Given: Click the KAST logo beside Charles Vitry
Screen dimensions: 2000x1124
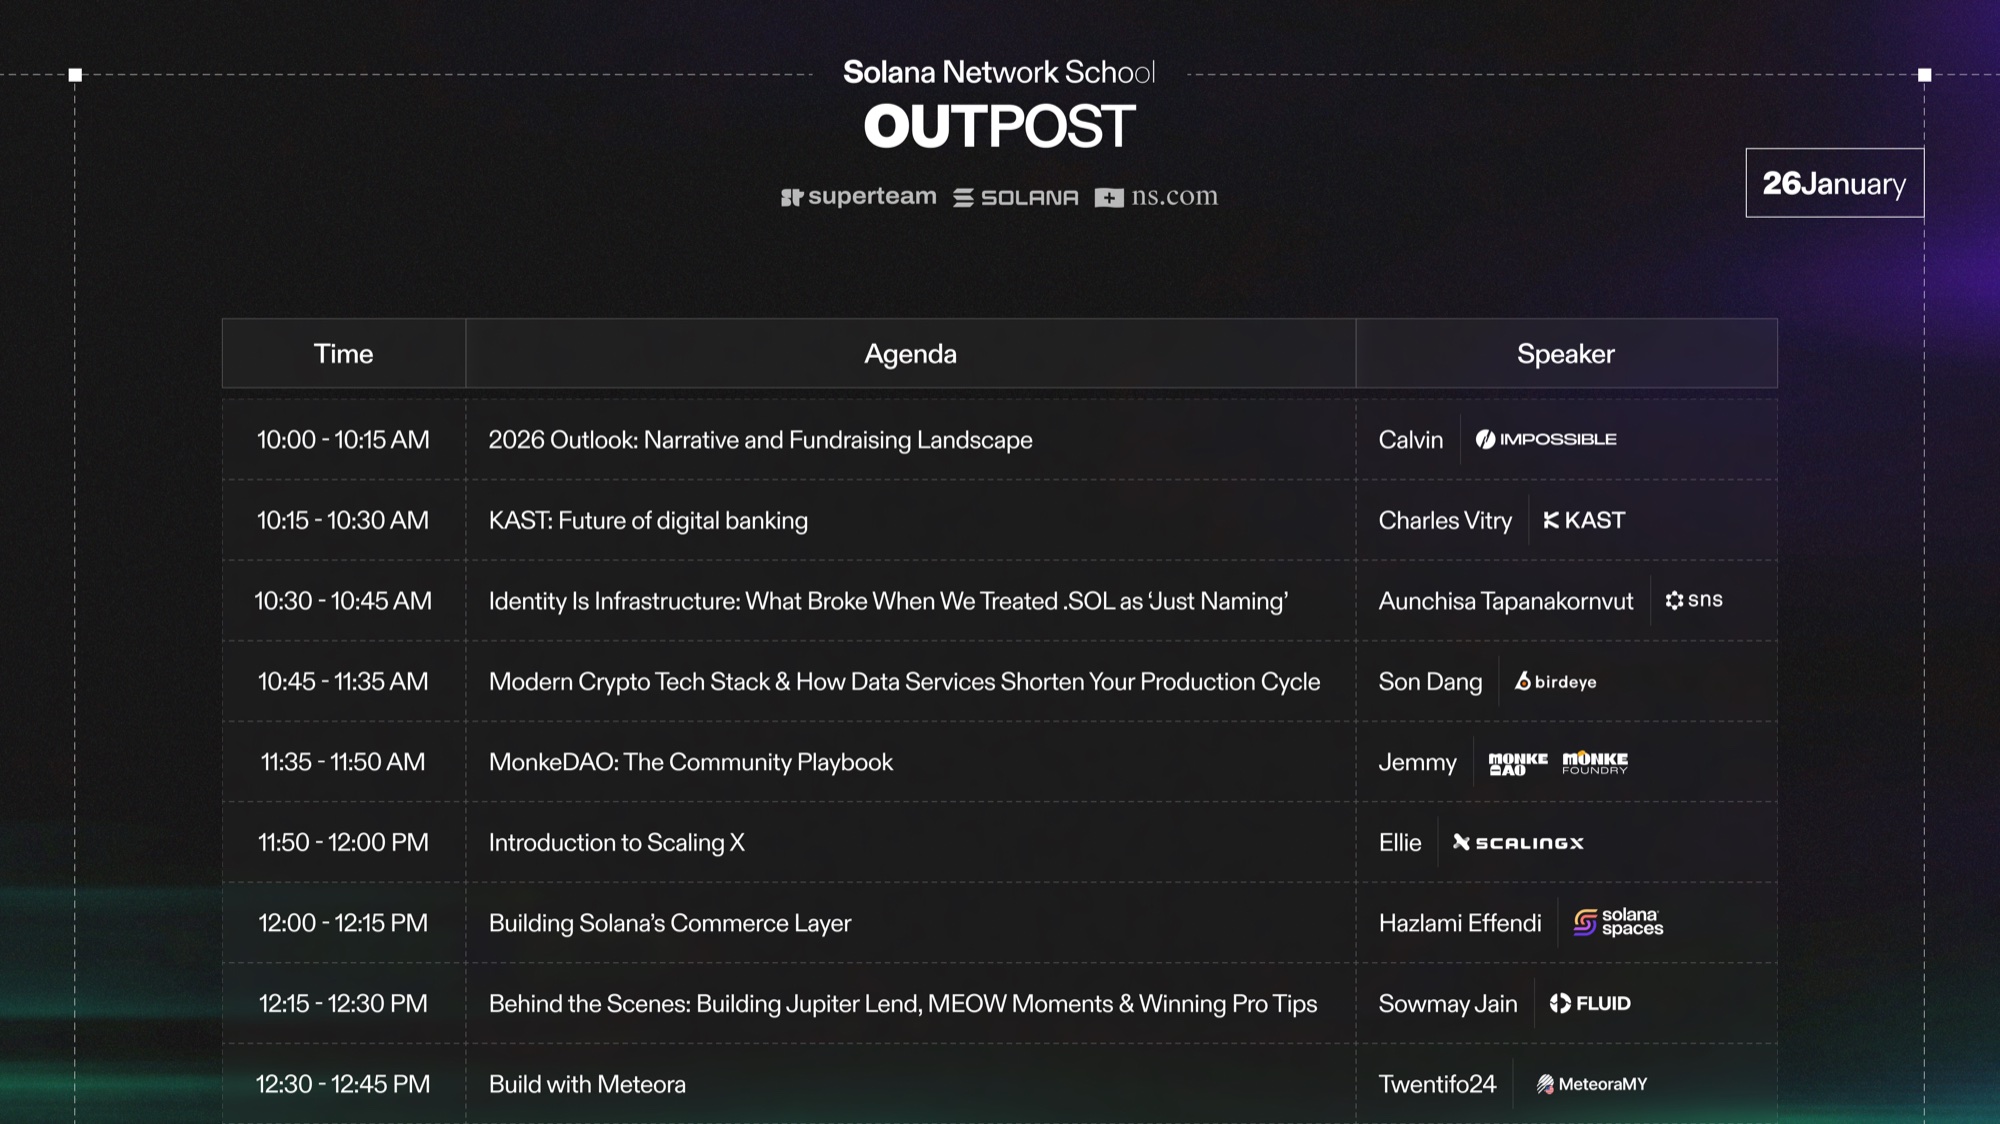Looking at the screenshot, I should (x=1584, y=520).
